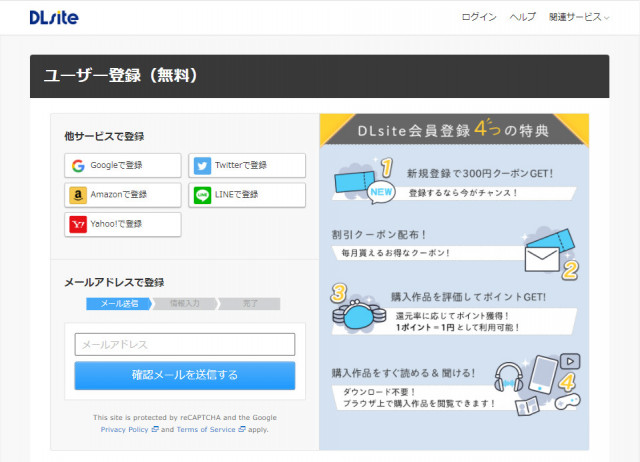The height and width of the screenshot is (462, 640).
Task: Click 購入作品を評価してポイントGET! heading
Action: click(x=468, y=297)
